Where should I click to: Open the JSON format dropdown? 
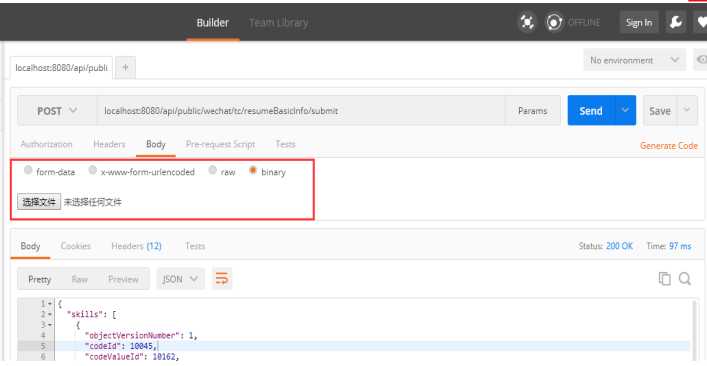coord(180,279)
